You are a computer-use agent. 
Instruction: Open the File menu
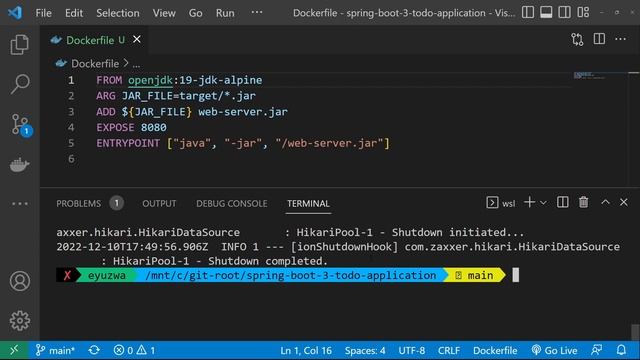[x=43, y=13]
